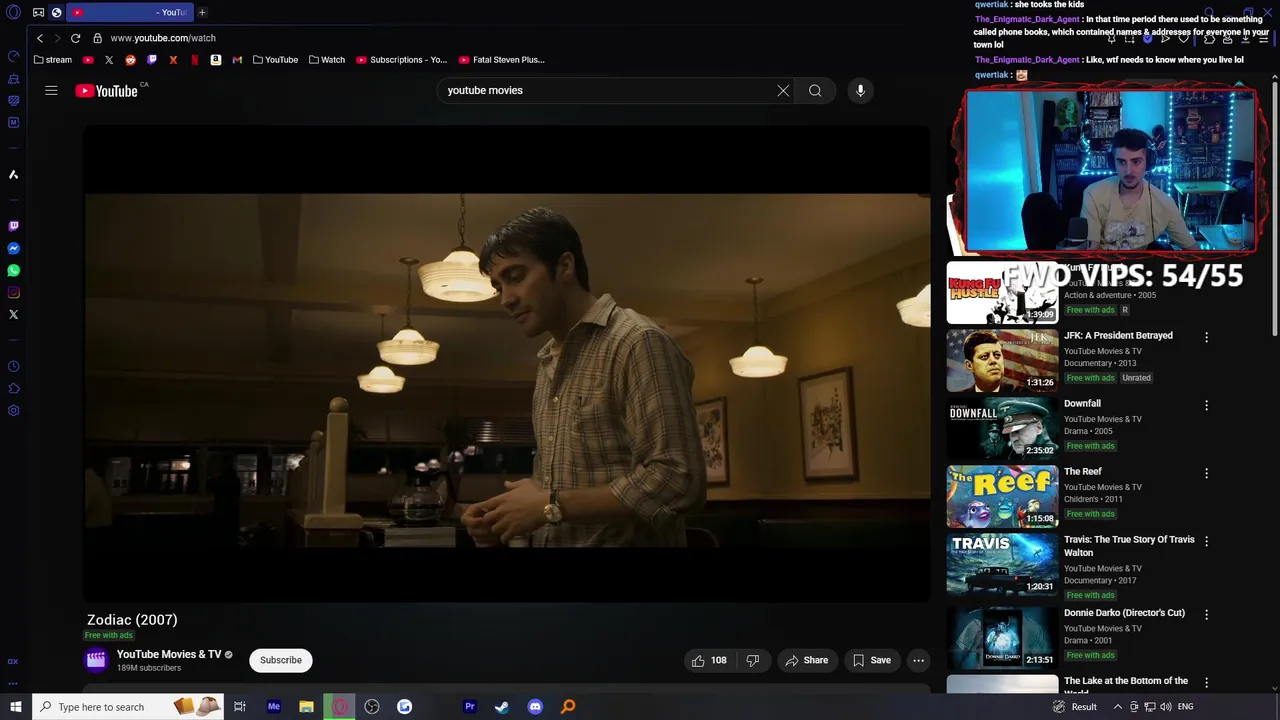Dislike the Zodiac video
The image size is (1280, 720).
(x=753, y=660)
